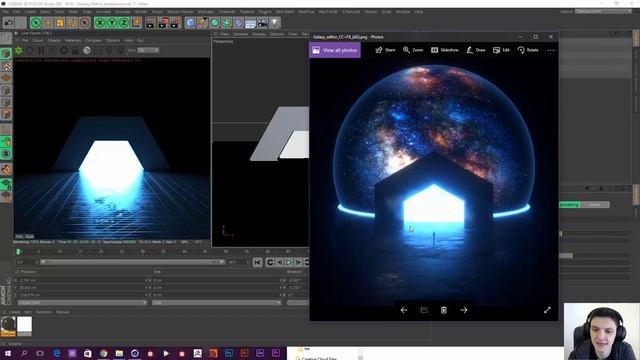
Task: Open Live Viewer Materials menu
Action: 73,41
